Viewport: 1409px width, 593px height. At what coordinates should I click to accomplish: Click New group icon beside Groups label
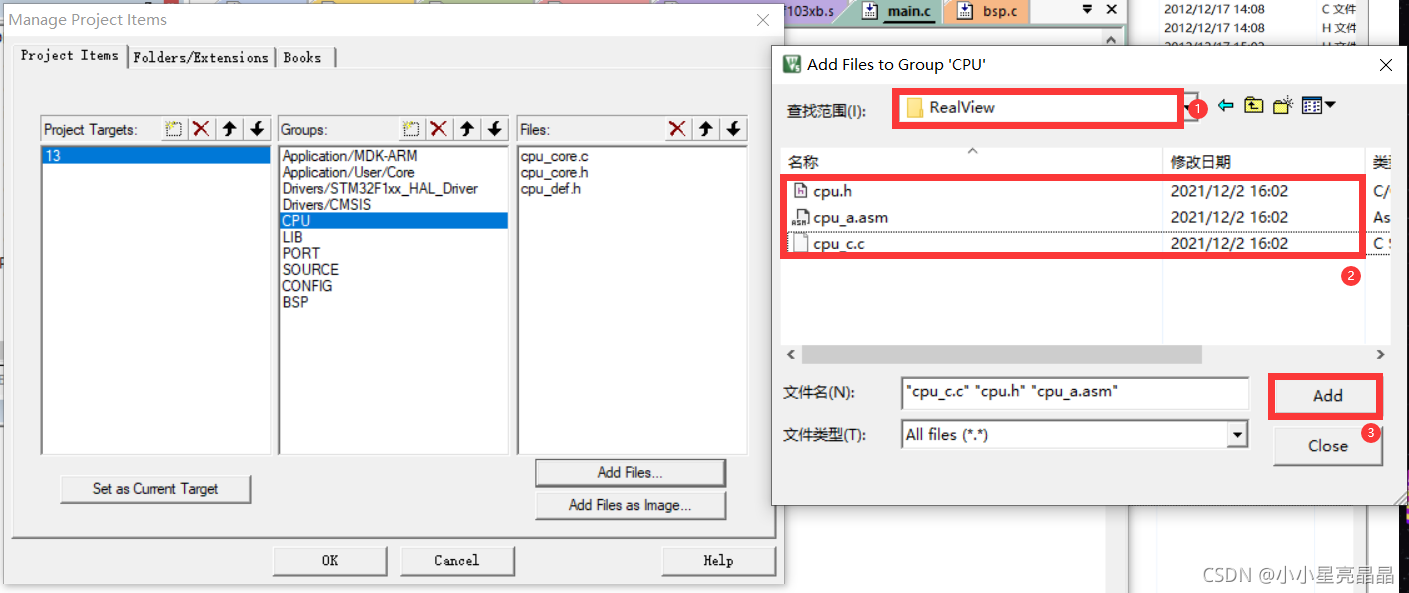(x=410, y=129)
